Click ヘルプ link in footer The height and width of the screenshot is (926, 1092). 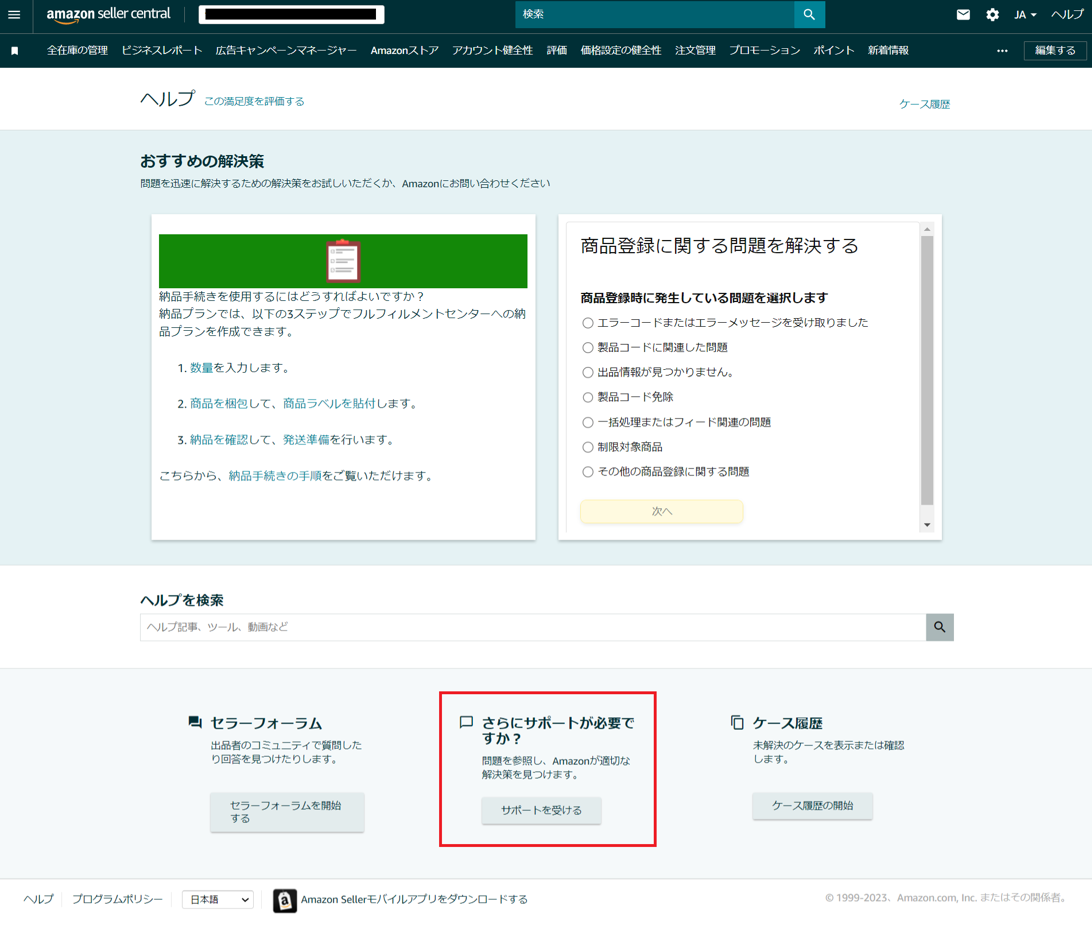(x=38, y=900)
